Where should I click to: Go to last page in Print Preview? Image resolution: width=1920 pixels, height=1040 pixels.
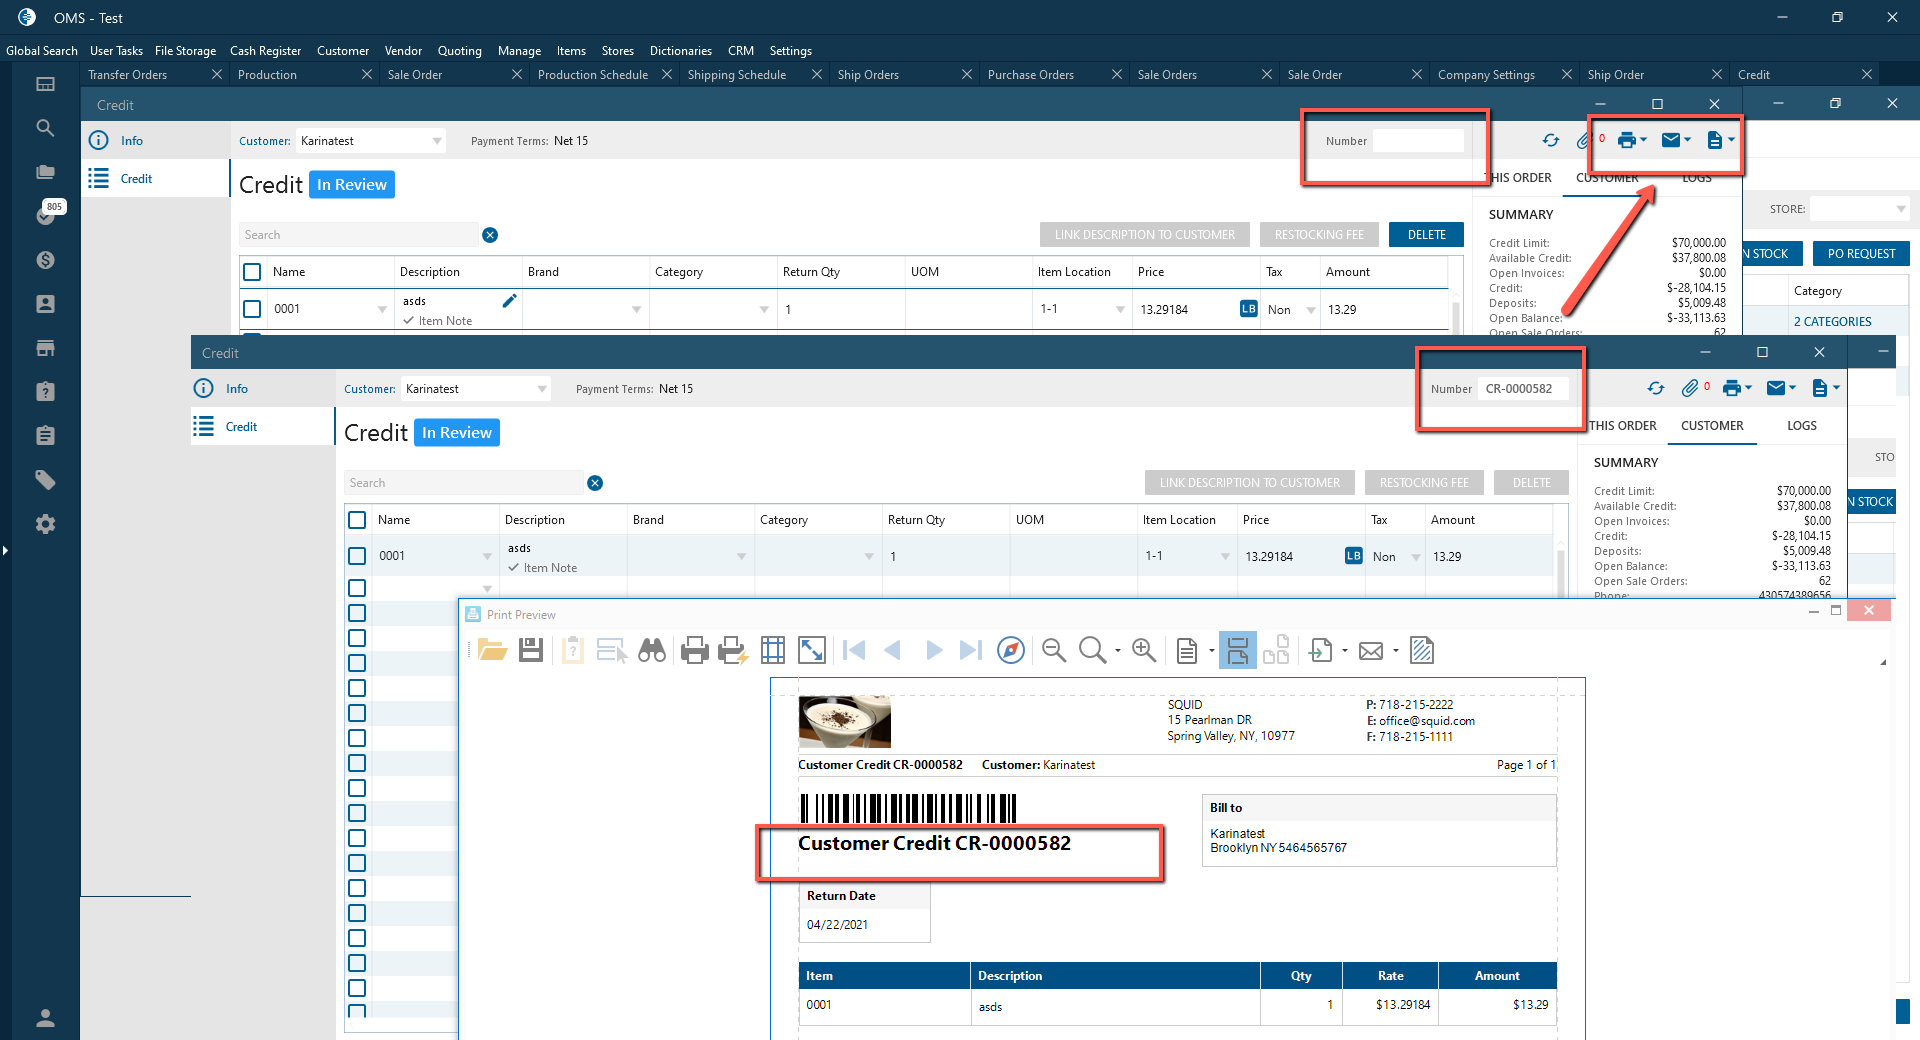(970, 651)
